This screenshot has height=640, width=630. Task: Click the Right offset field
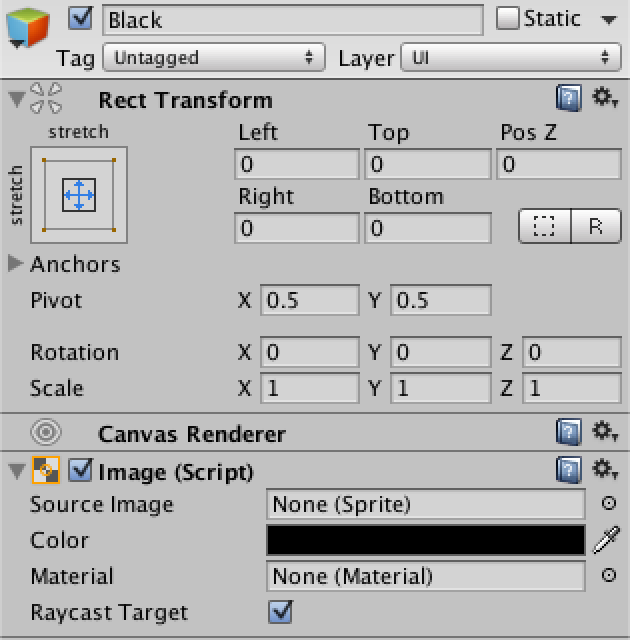pyautogui.click(x=297, y=228)
